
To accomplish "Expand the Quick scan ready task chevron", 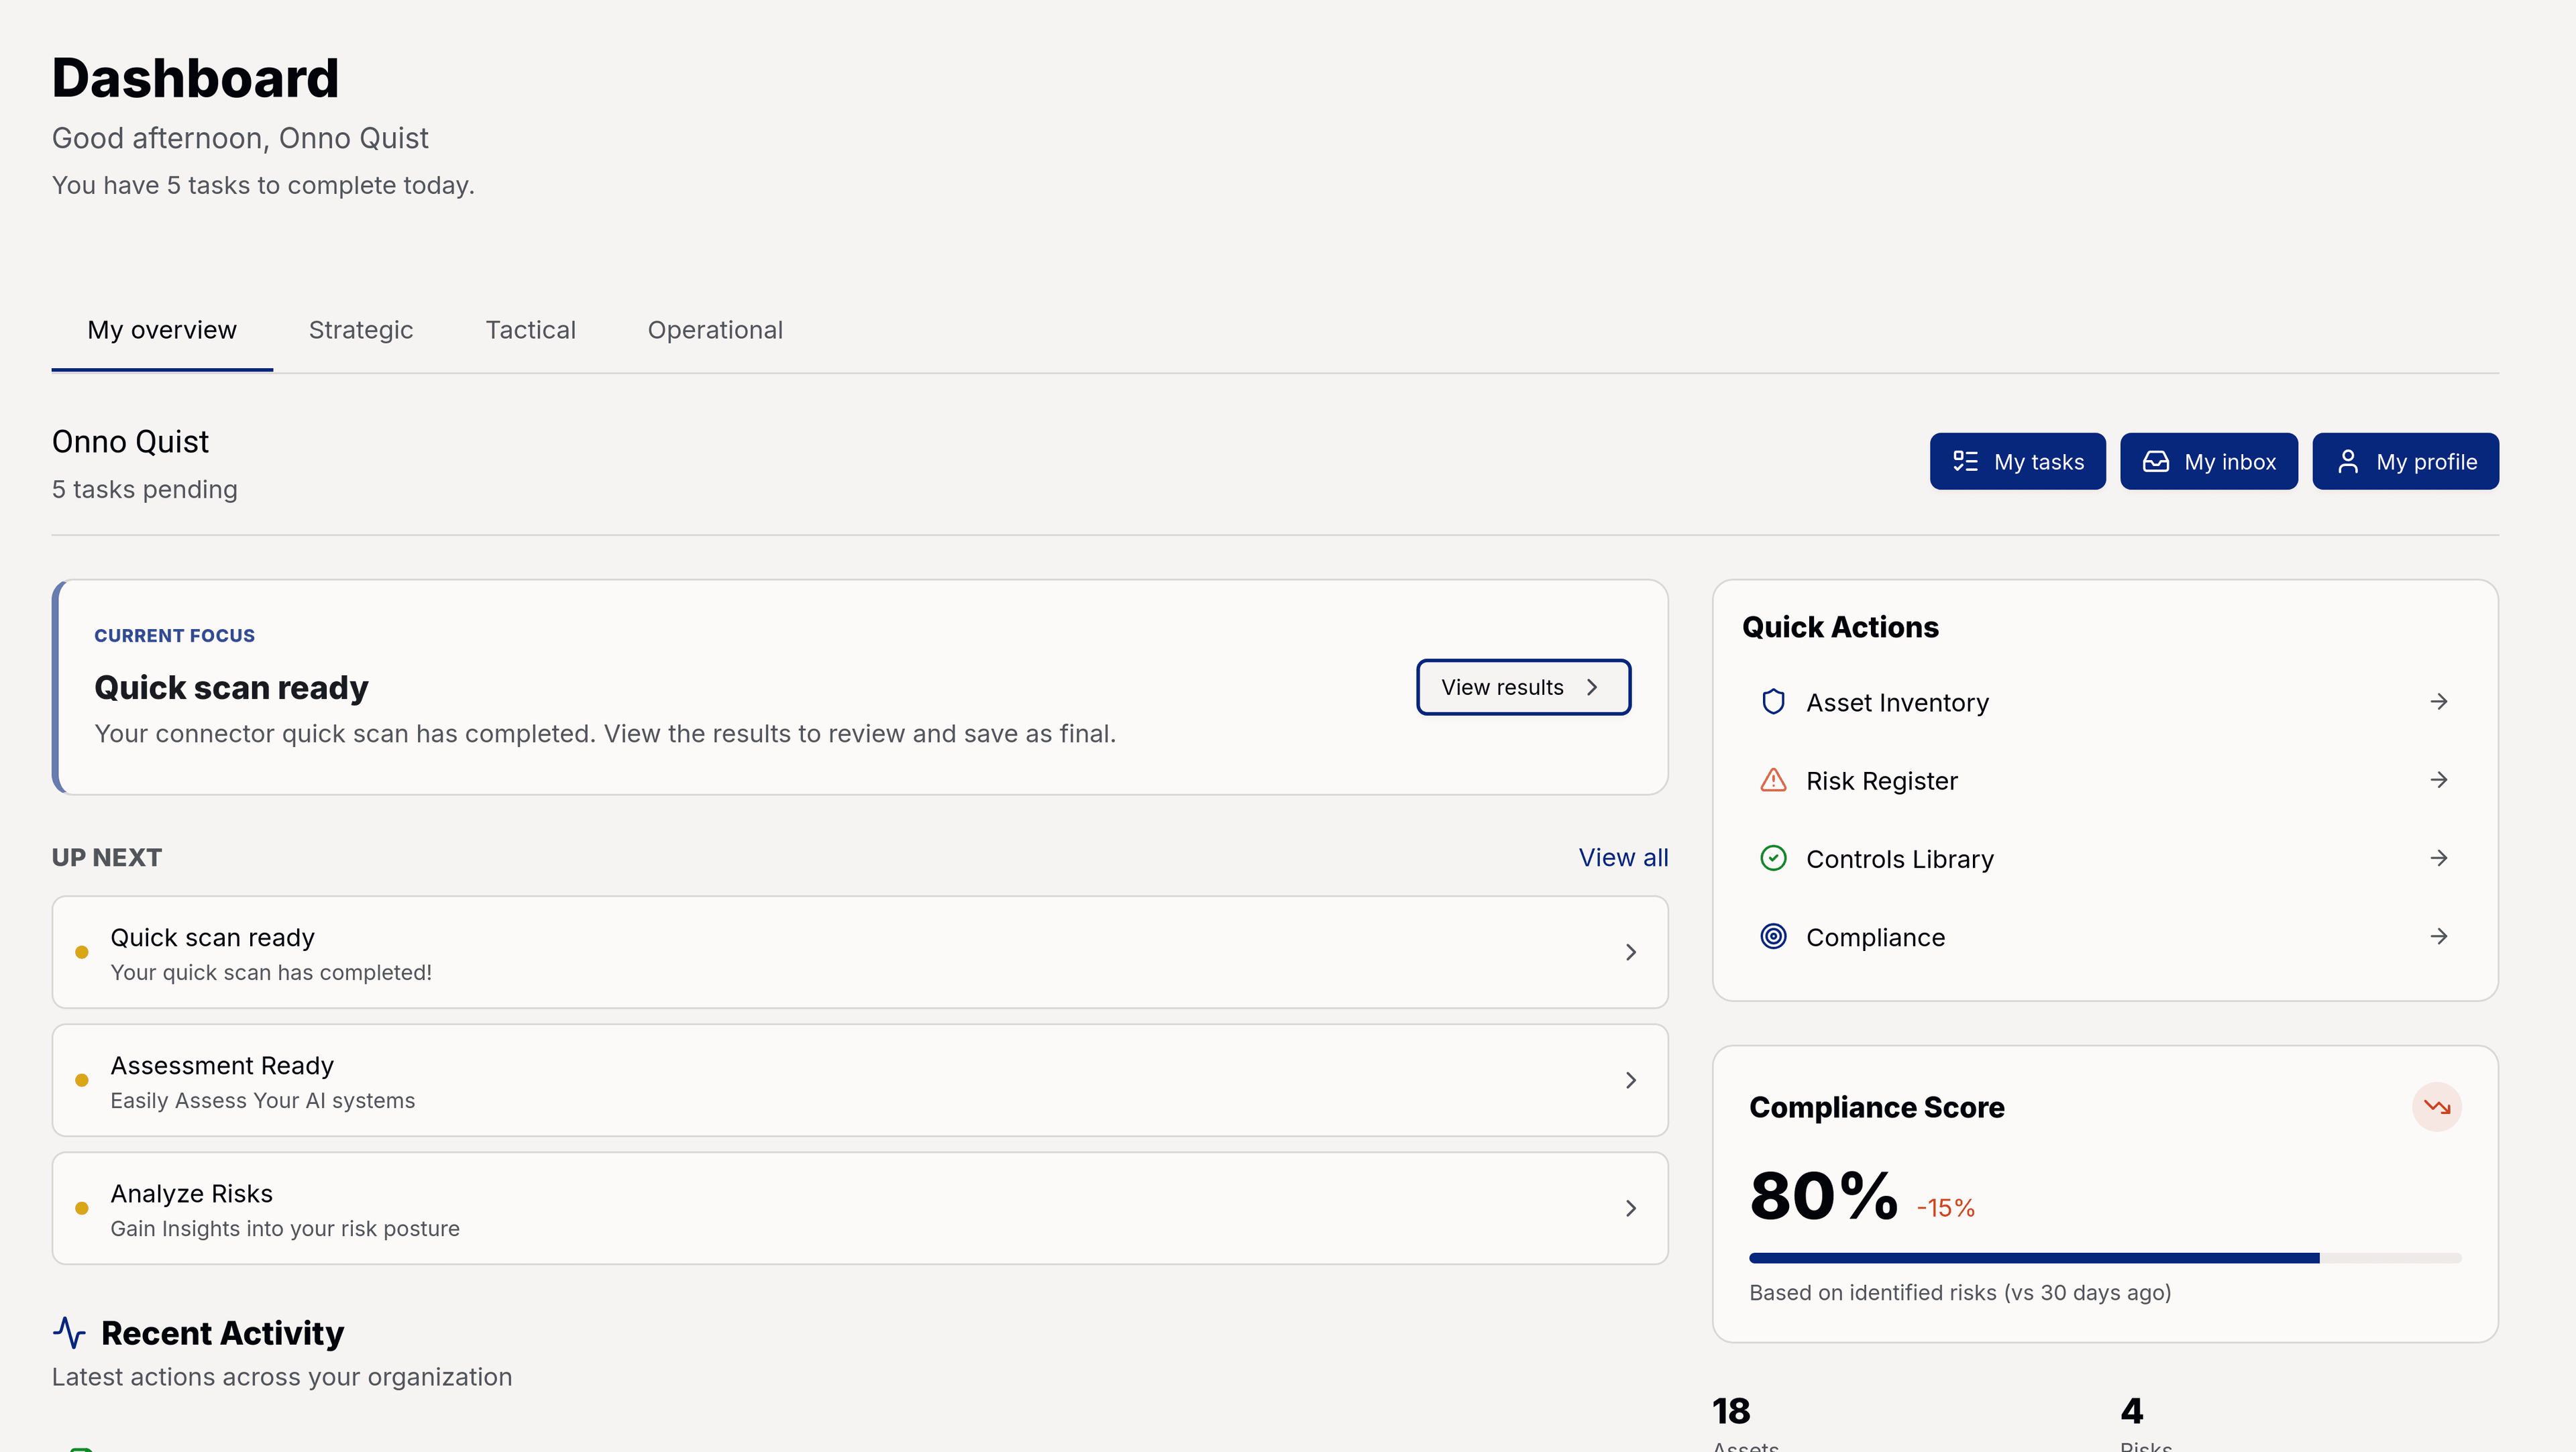I will (x=1630, y=952).
